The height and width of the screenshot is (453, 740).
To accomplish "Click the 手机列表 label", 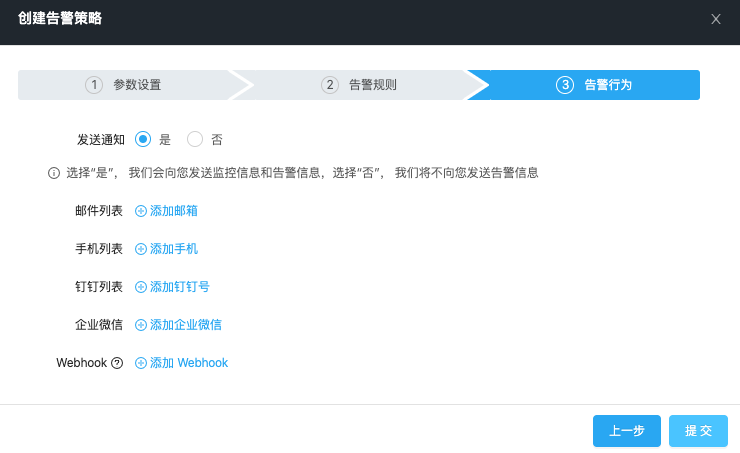I will tap(99, 249).
